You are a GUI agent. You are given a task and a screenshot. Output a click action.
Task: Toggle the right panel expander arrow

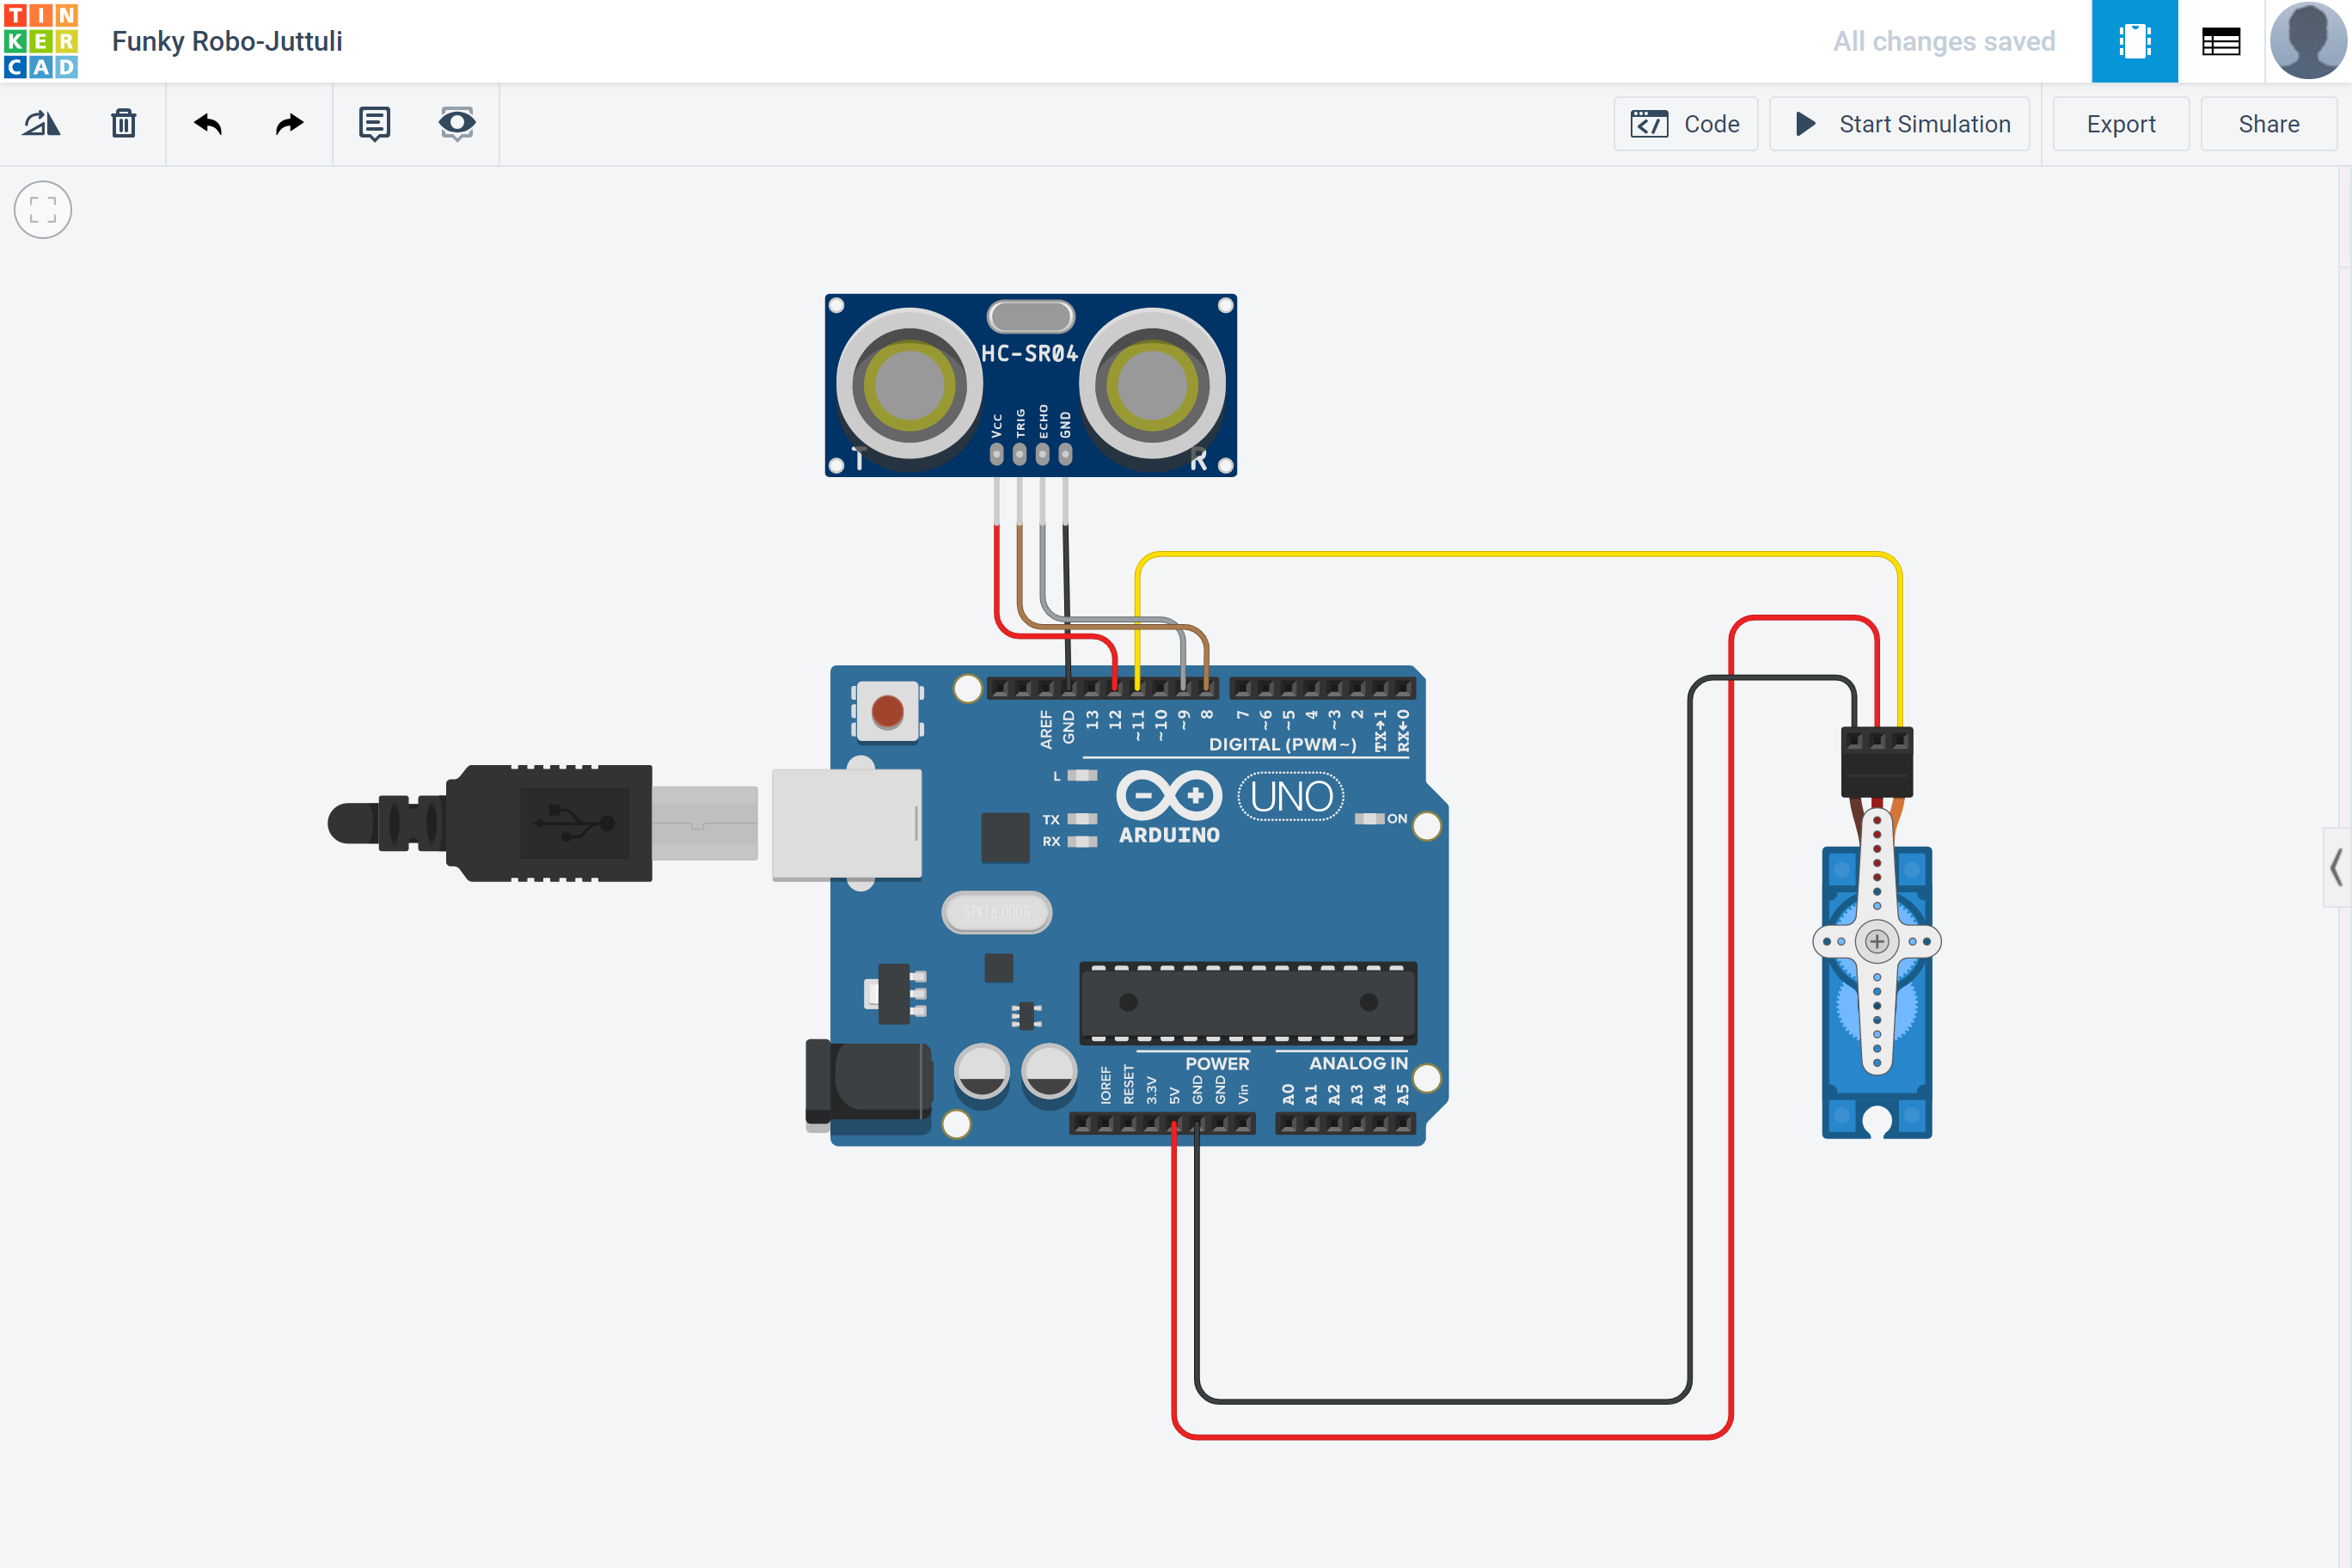tap(2338, 861)
